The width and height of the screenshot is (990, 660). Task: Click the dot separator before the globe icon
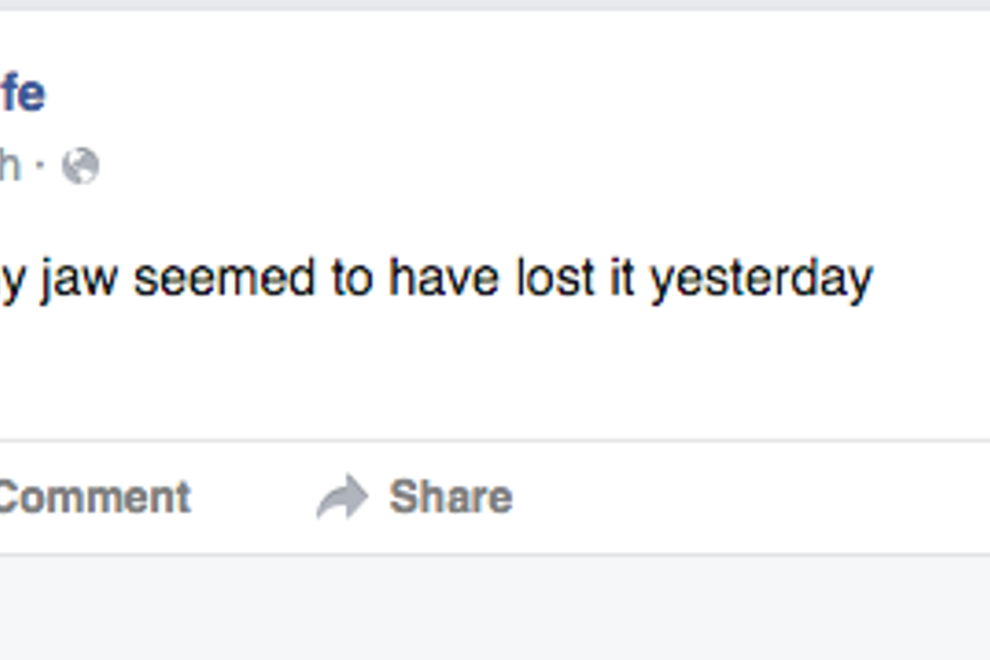coord(41,166)
